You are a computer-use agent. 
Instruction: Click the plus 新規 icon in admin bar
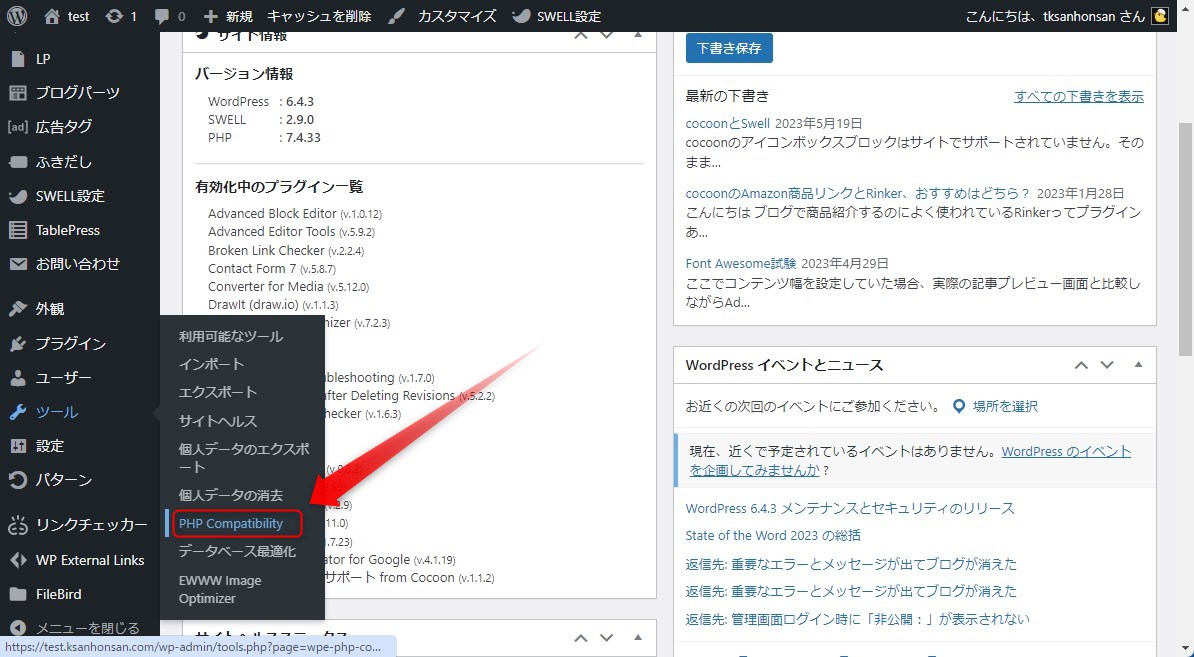click(211, 16)
